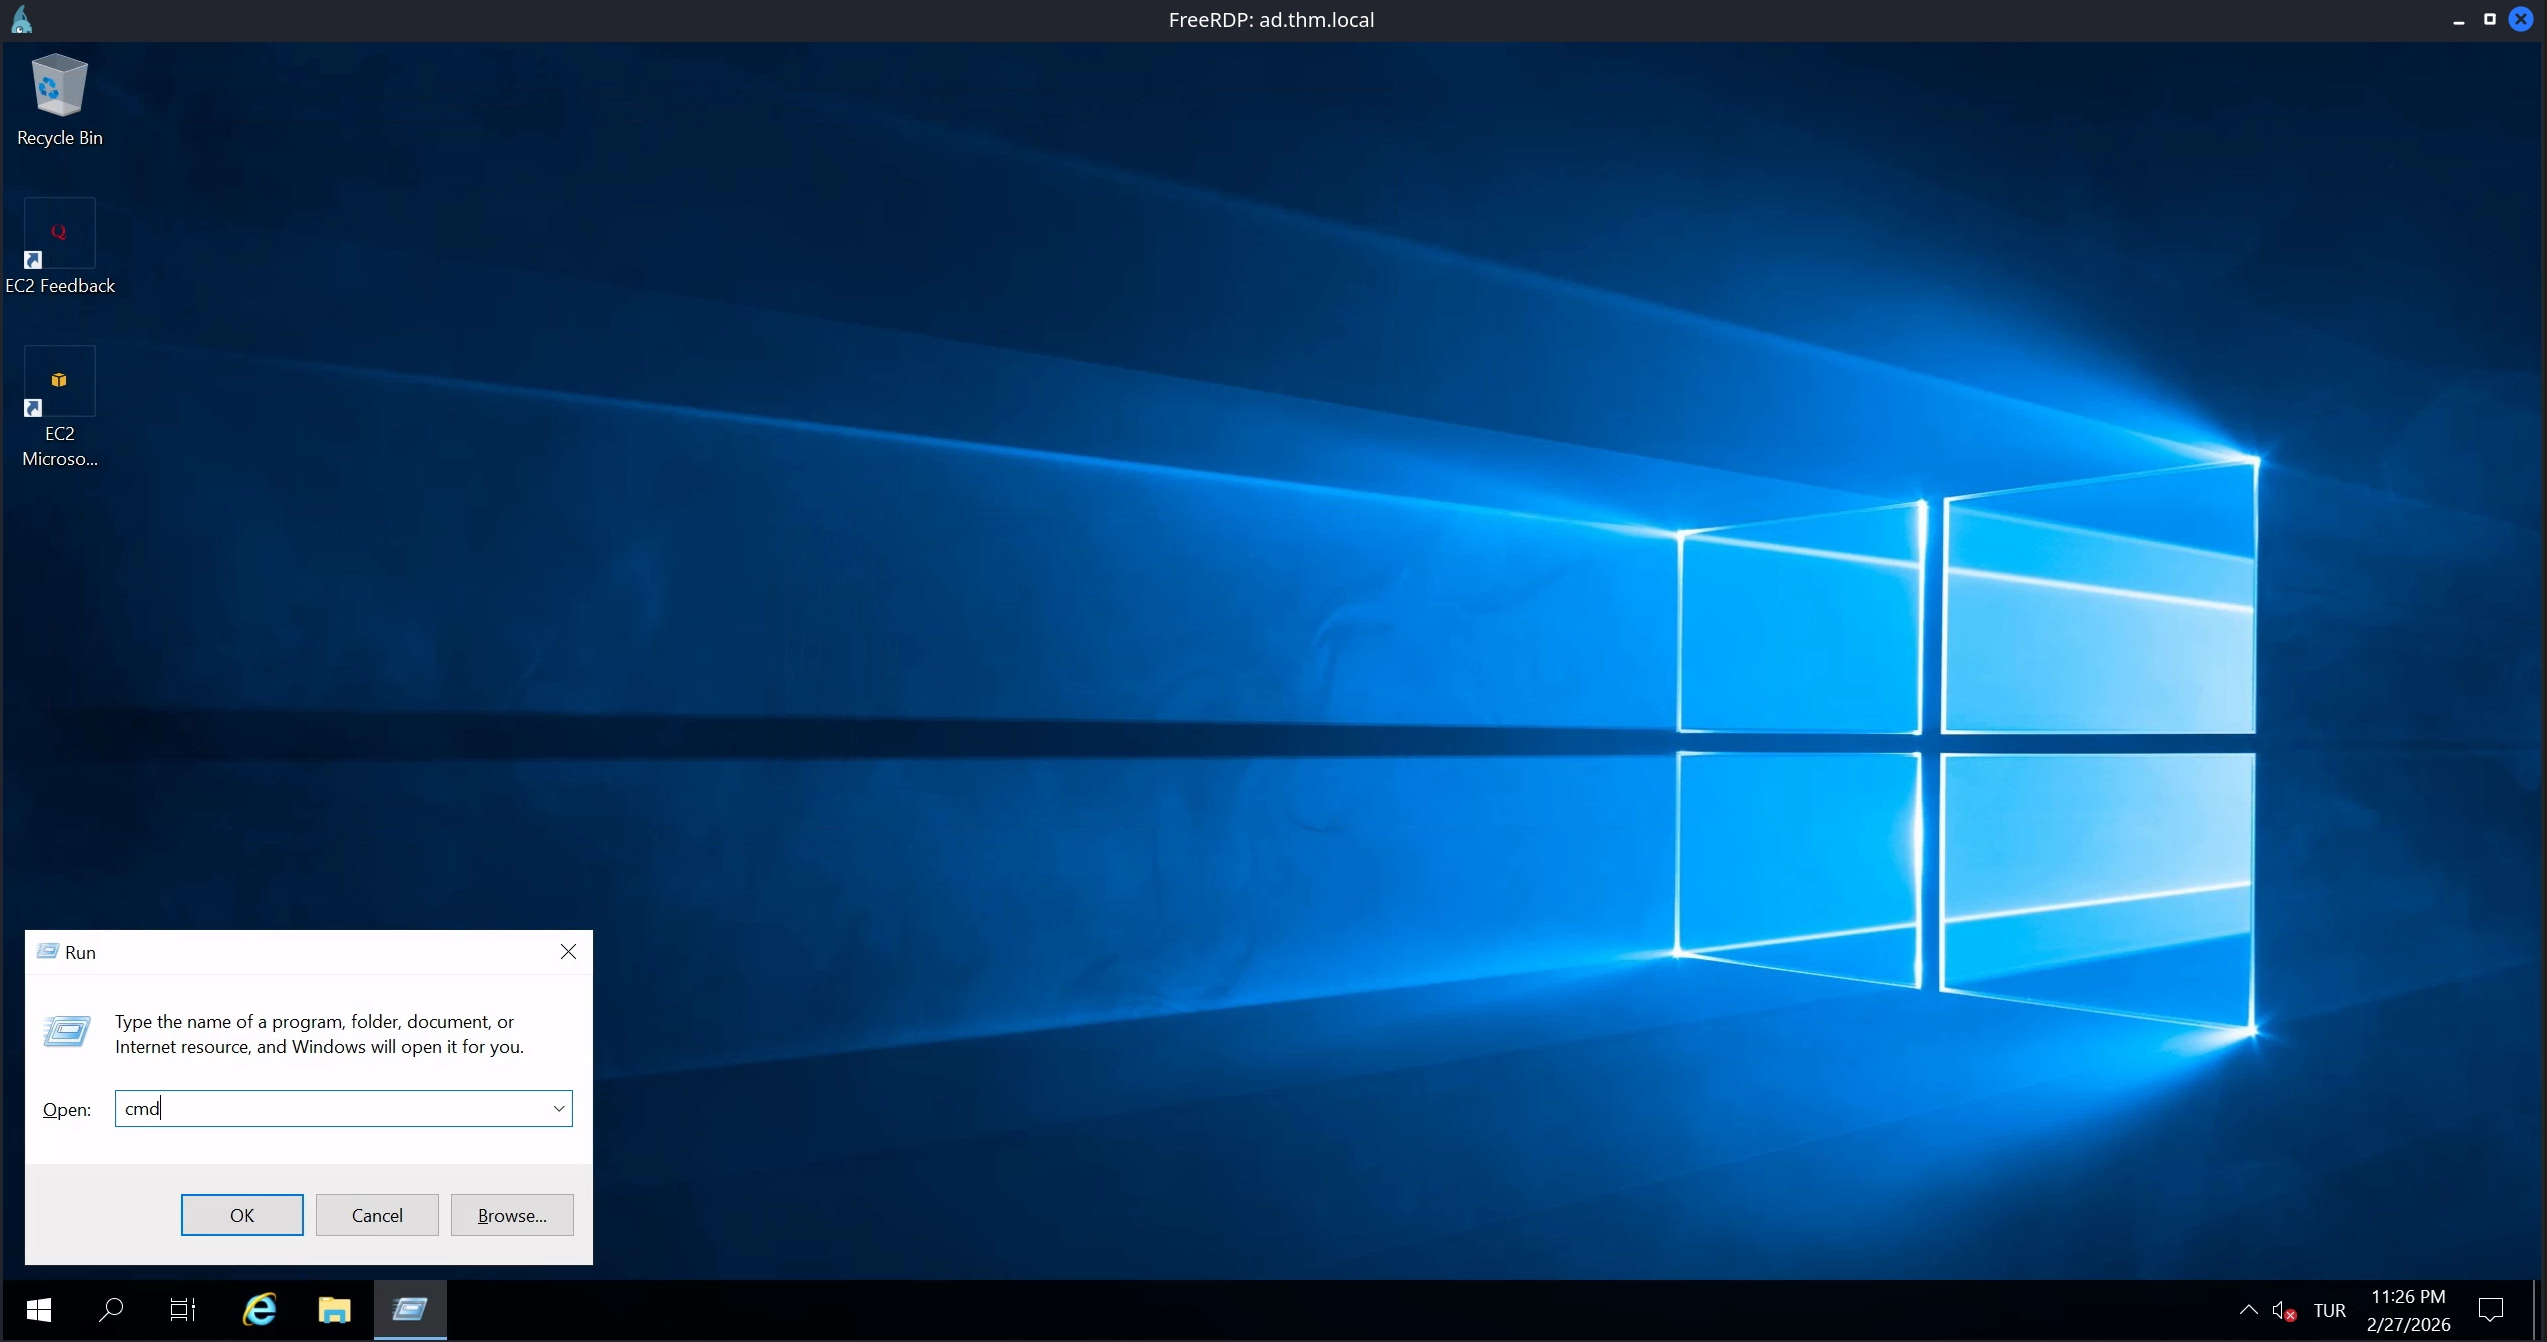The image size is (2547, 1342).
Task: Open the Action Center notifications icon
Action: [2490, 1310]
